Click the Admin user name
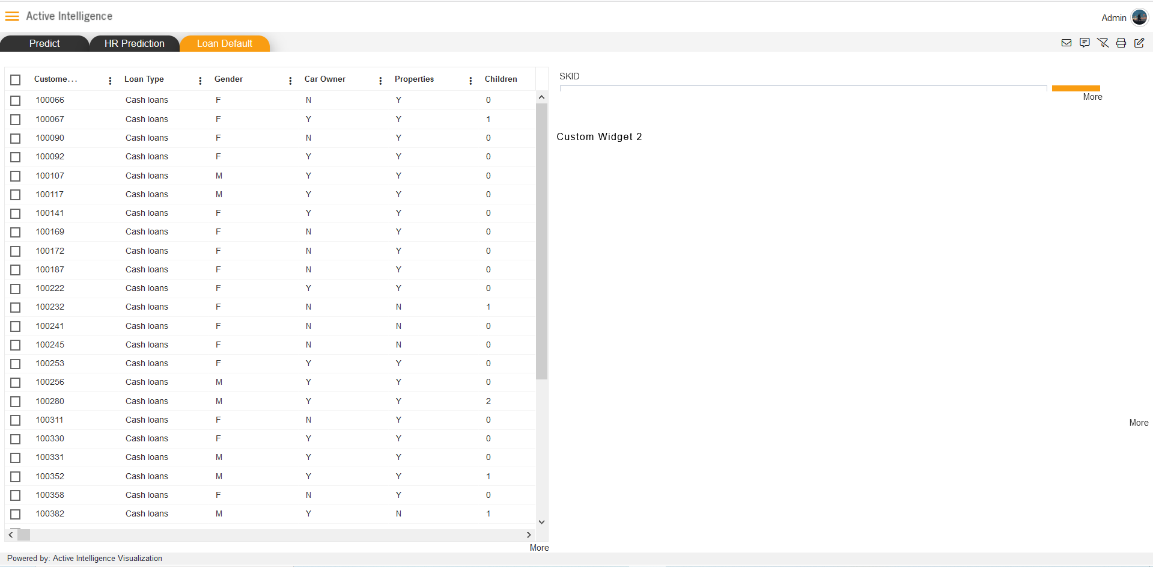Screen dimensions: 1153x567 [1114, 18]
